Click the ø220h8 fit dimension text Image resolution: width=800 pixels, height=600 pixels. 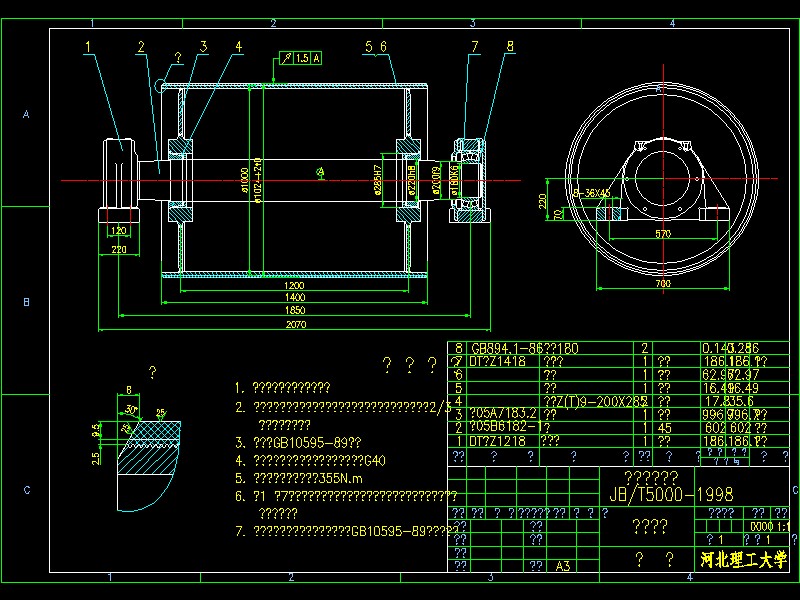412,180
